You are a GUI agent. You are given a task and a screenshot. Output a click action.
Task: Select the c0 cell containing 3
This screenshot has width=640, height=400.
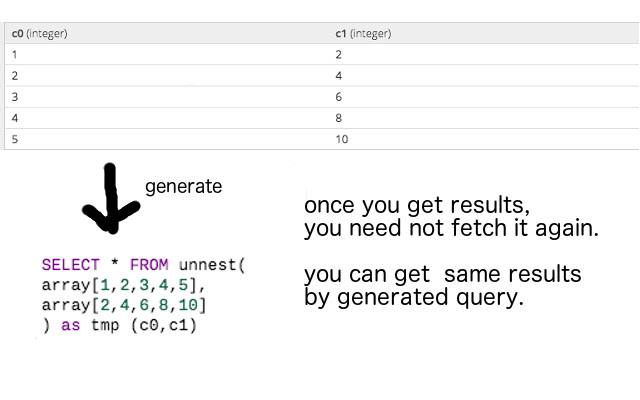[x=14, y=96]
